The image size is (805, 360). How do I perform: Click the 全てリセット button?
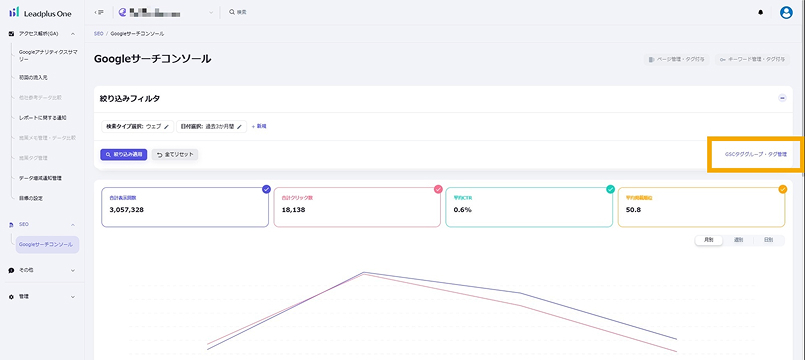pos(175,154)
